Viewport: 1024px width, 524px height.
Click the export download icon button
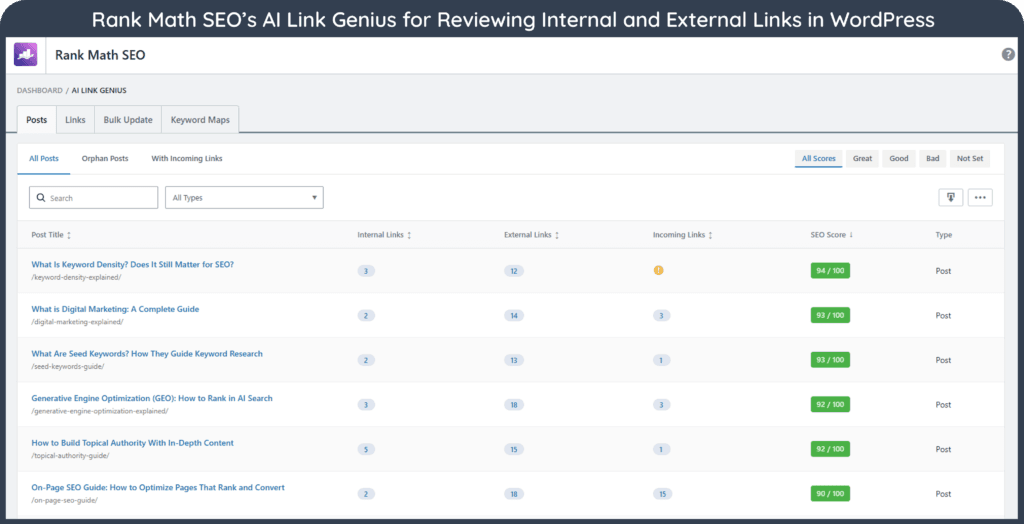coord(951,197)
